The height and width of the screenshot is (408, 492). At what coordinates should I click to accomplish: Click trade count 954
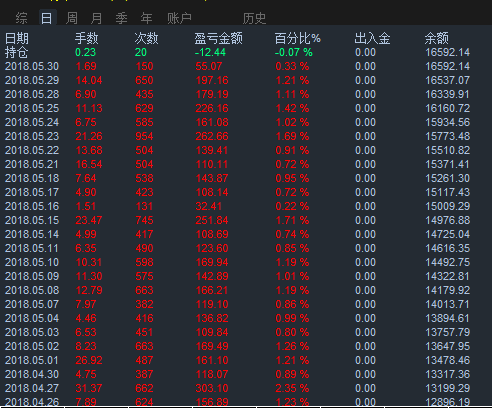pyautogui.click(x=144, y=136)
